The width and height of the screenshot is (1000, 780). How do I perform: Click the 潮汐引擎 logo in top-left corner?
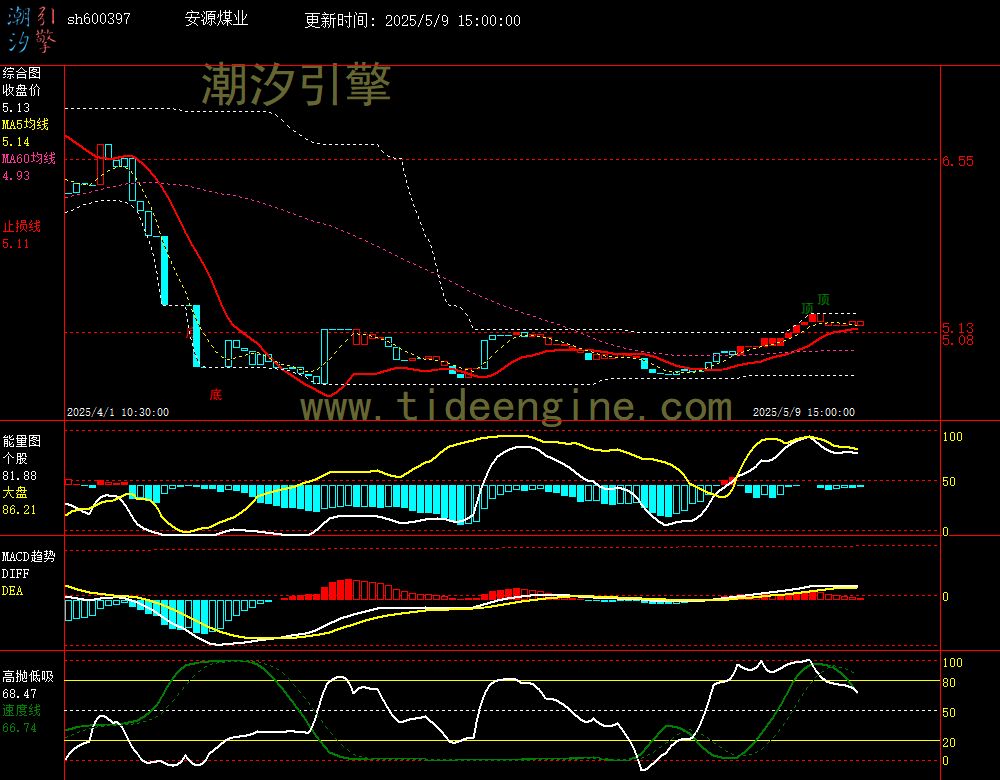pyautogui.click(x=31, y=30)
